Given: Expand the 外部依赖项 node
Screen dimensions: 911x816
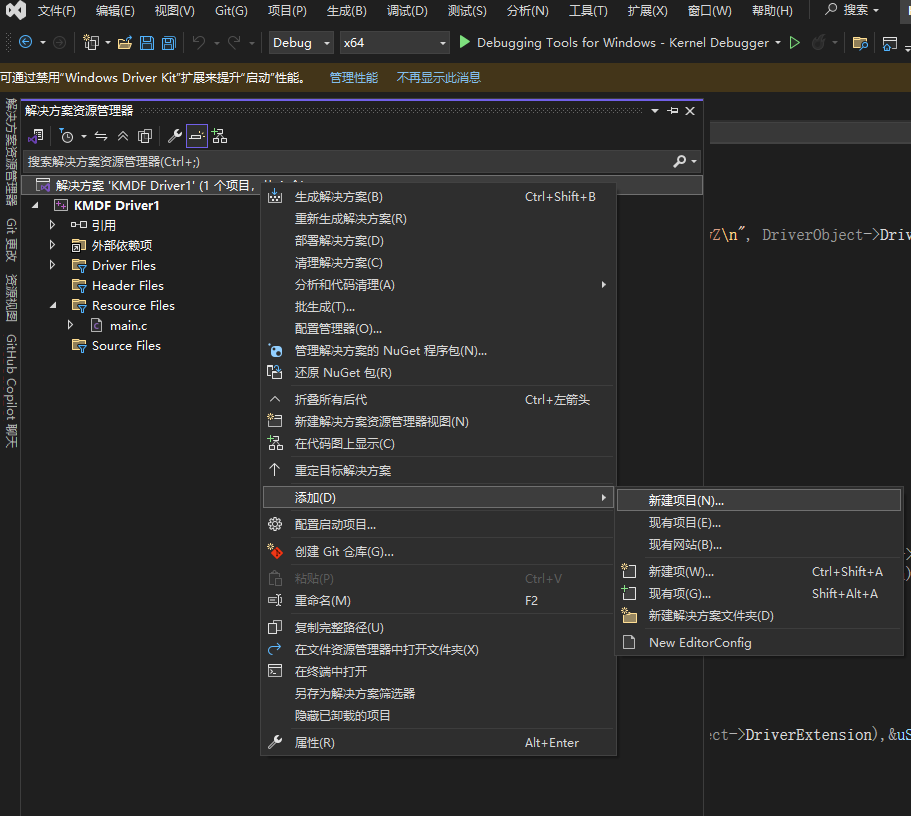Looking at the screenshot, I should (53, 245).
